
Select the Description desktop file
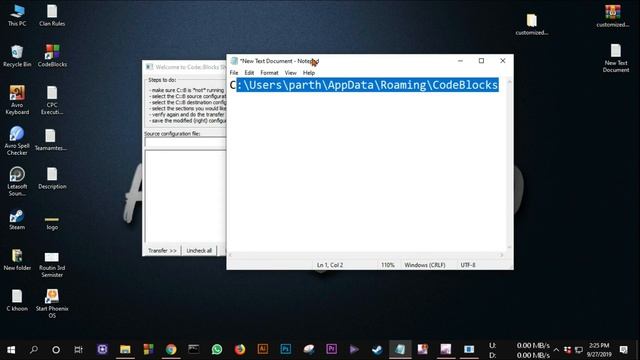(52, 178)
